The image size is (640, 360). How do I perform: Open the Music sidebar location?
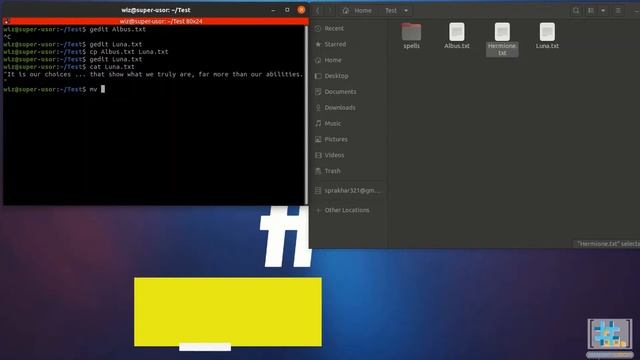click(x=347, y=123)
